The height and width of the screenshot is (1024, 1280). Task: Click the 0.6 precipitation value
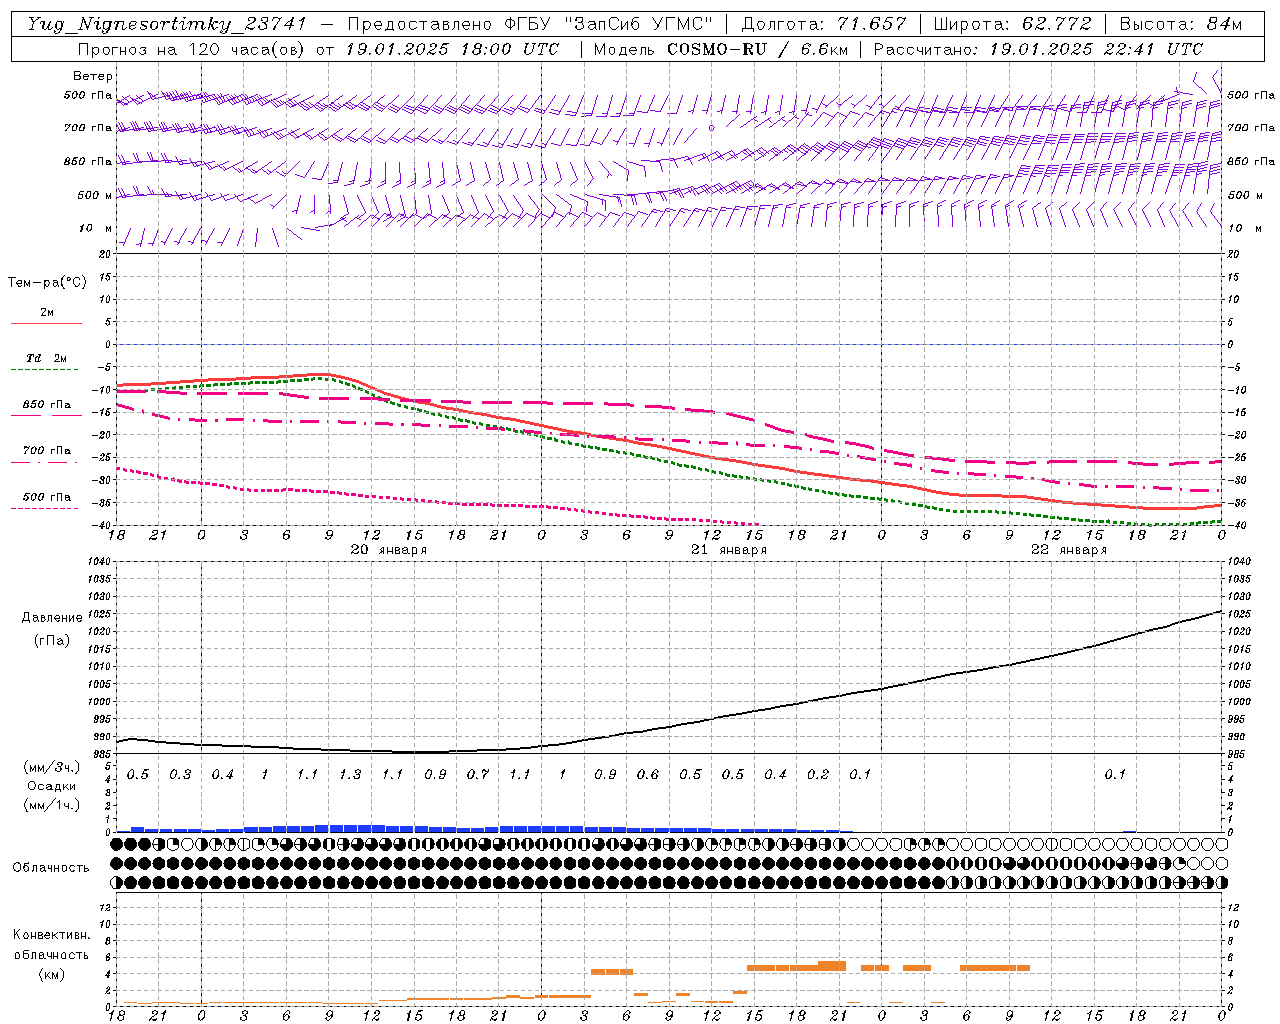point(648,774)
